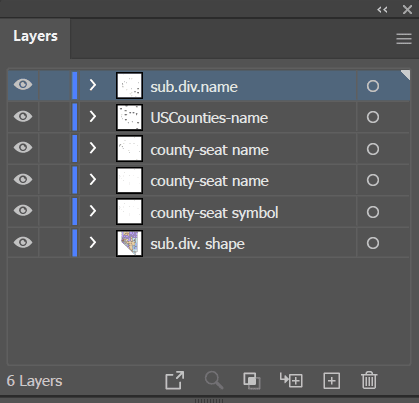Expand the county-seat symbol layer

93,211
